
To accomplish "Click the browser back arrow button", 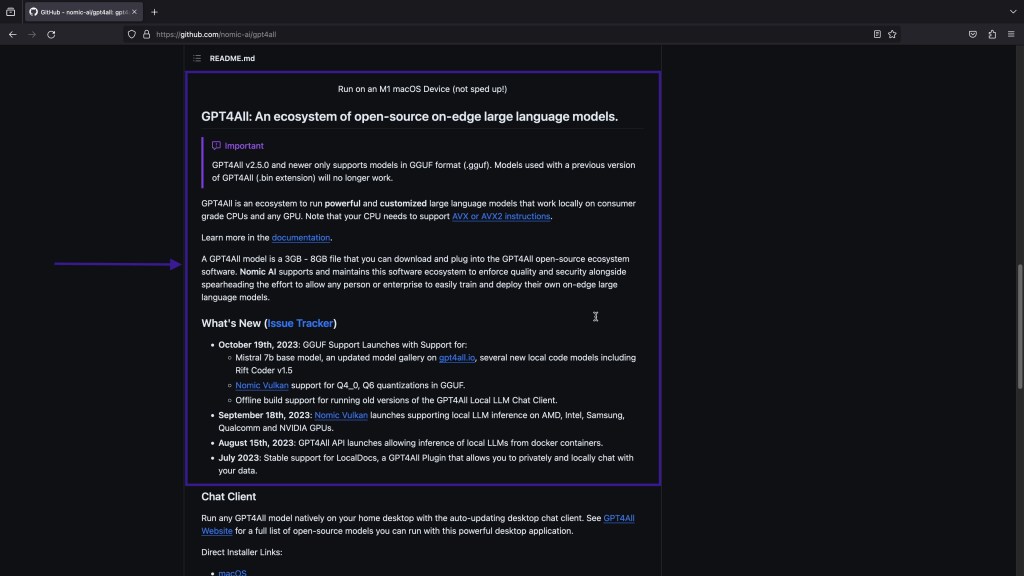I will (x=12, y=34).
